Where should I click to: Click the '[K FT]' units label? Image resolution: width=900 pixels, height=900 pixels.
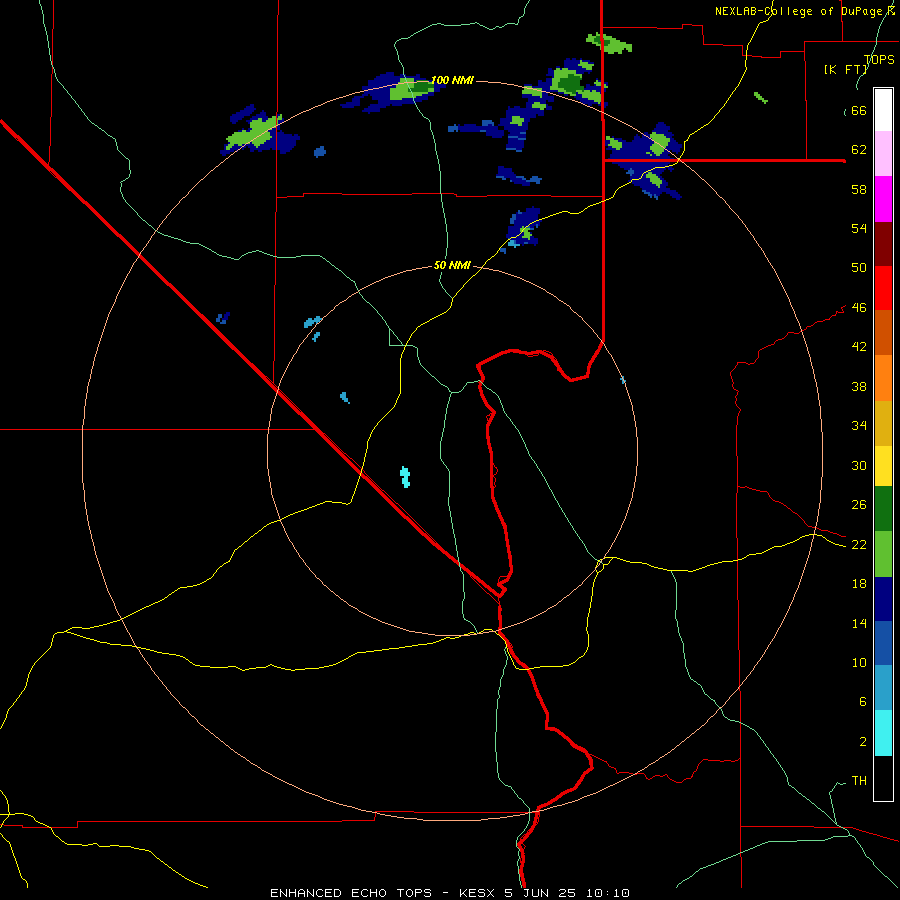(845, 69)
